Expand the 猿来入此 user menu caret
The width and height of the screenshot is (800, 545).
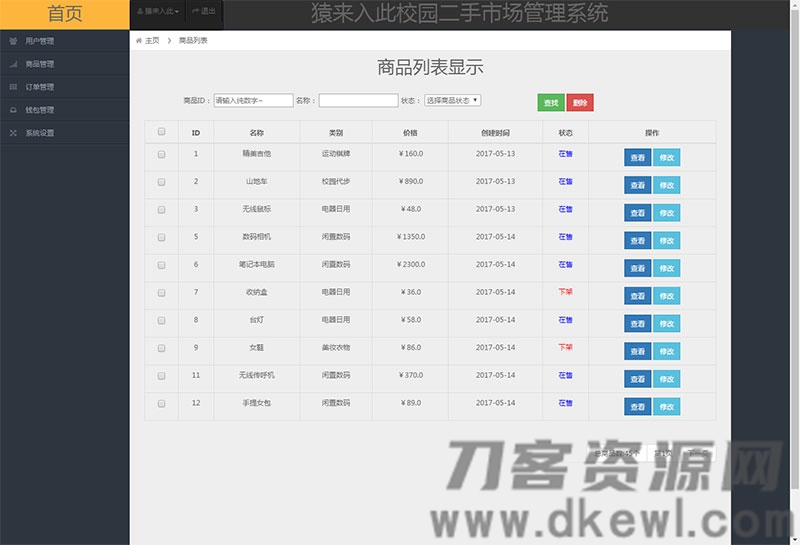177,11
